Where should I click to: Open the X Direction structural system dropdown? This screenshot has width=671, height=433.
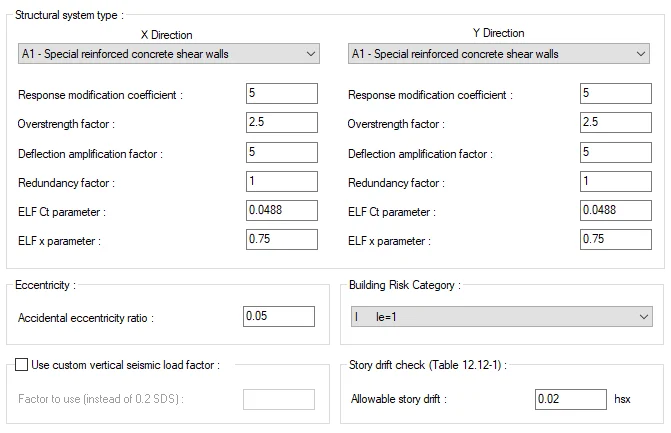169,54
